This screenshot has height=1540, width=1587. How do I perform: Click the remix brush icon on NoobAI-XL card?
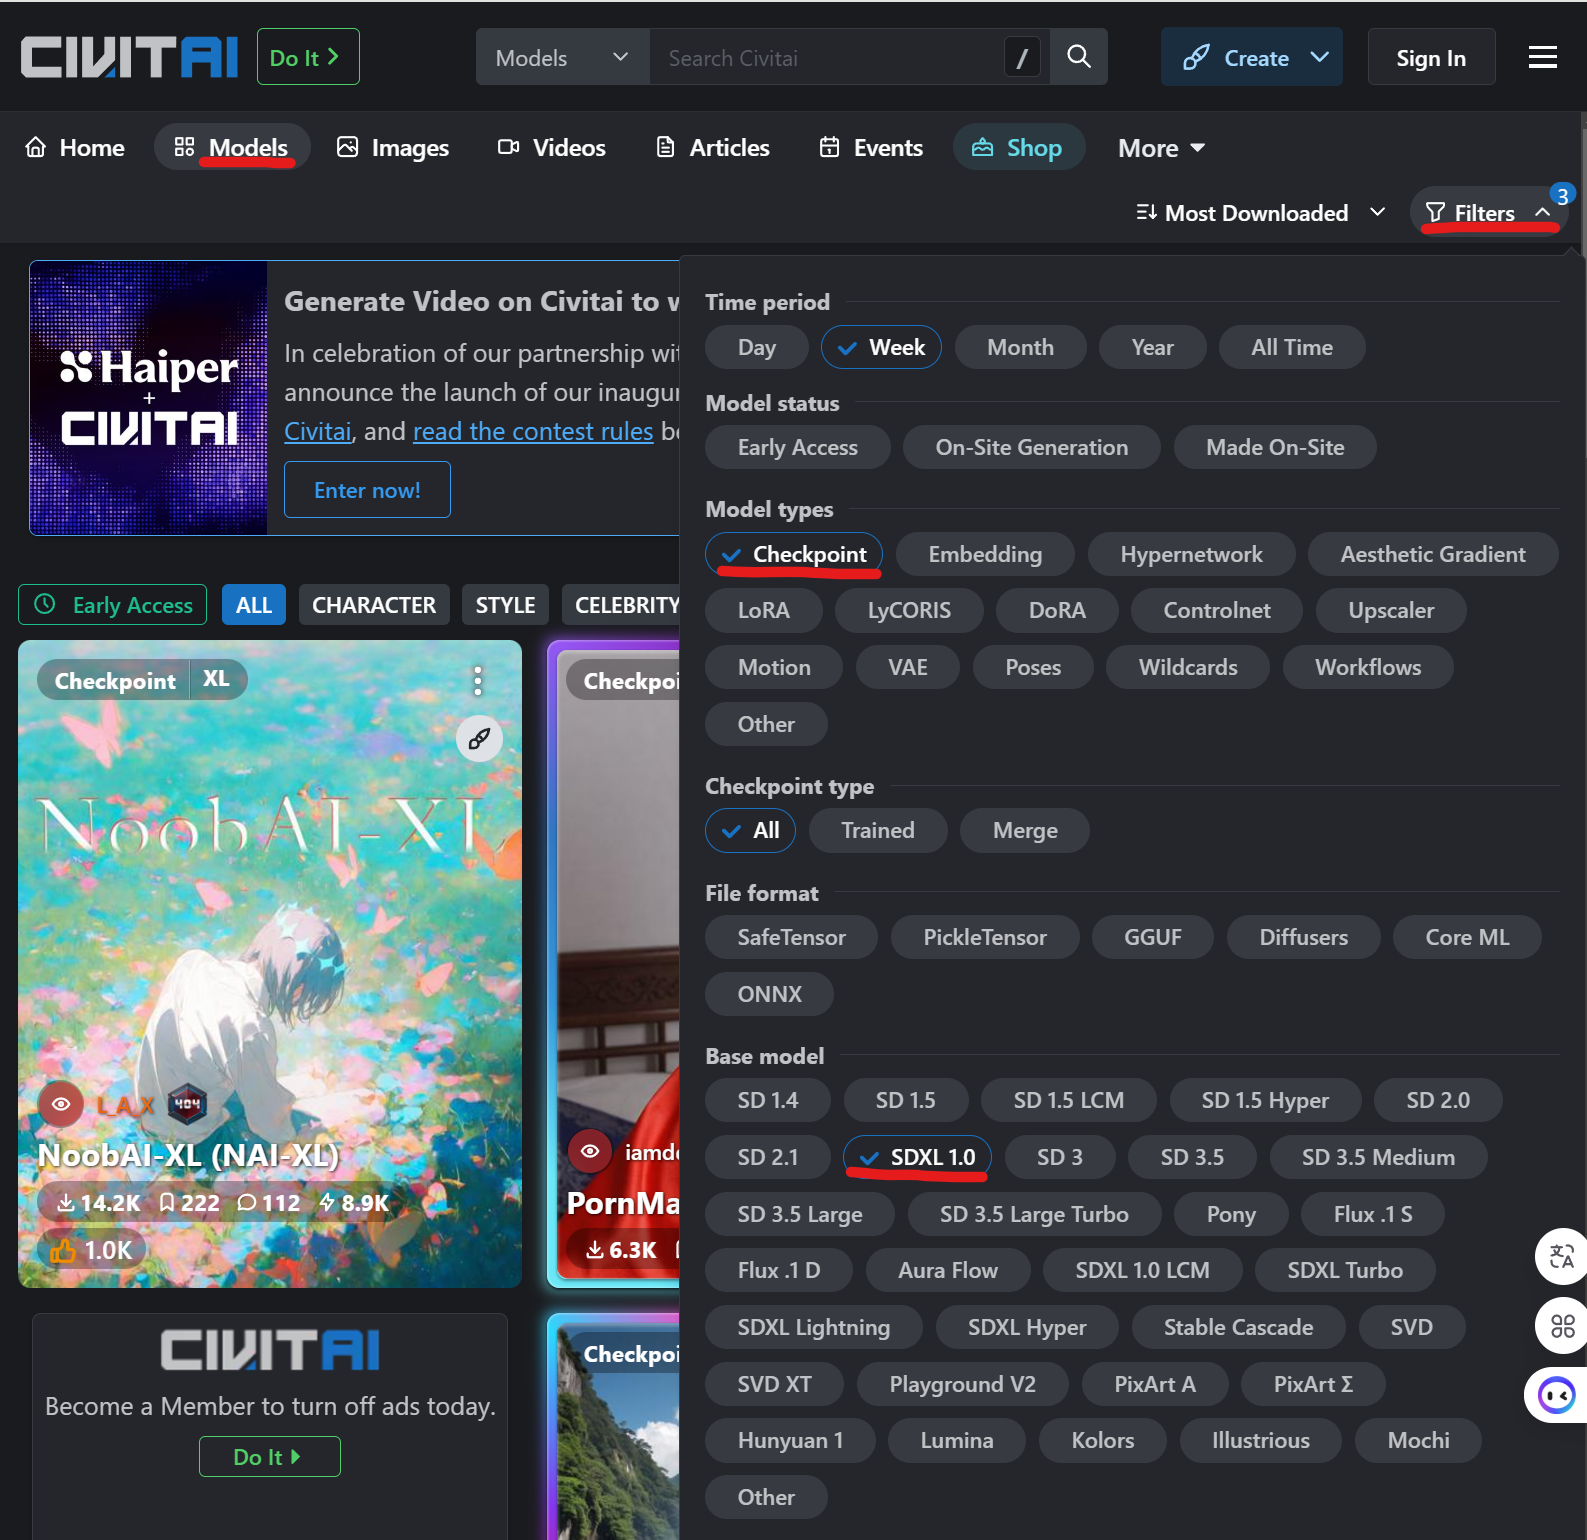click(480, 739)
